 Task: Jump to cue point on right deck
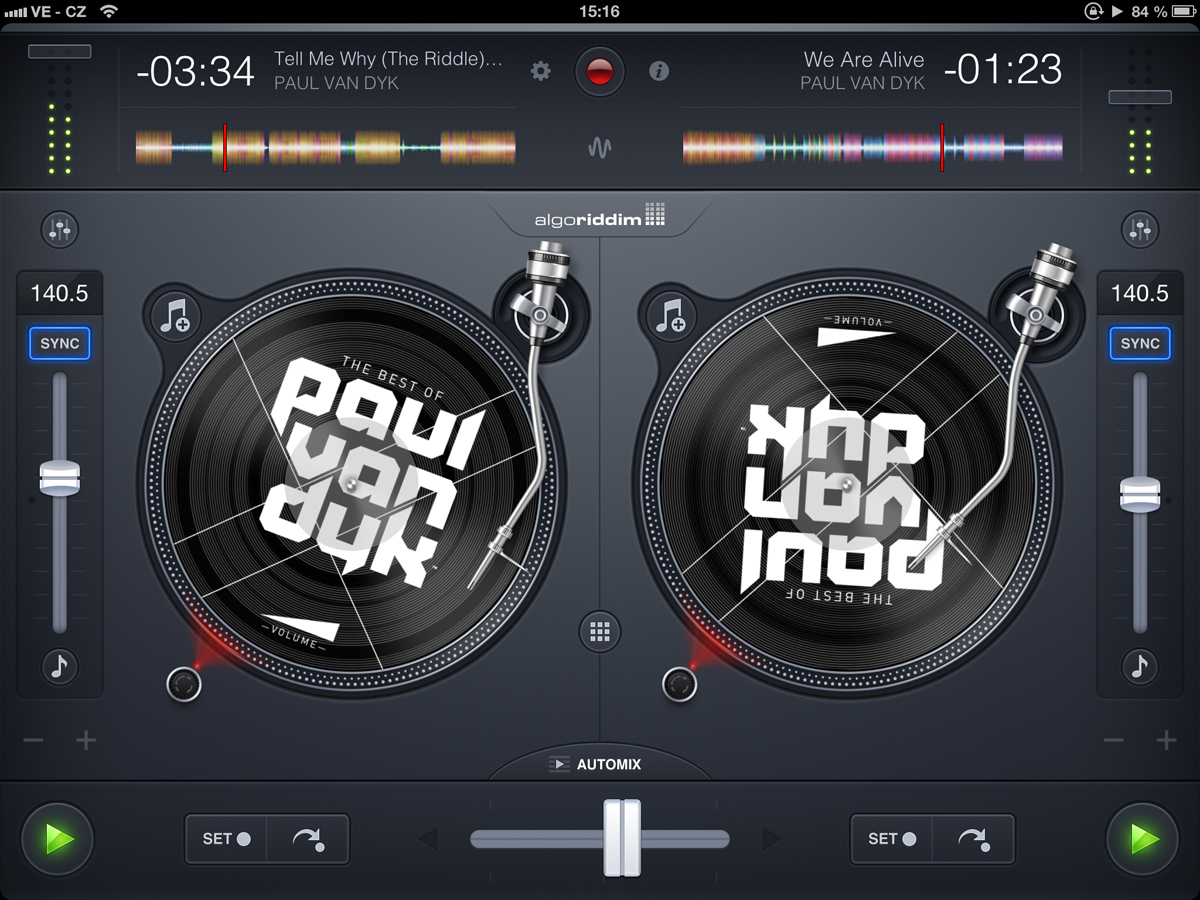coord(973,839)
